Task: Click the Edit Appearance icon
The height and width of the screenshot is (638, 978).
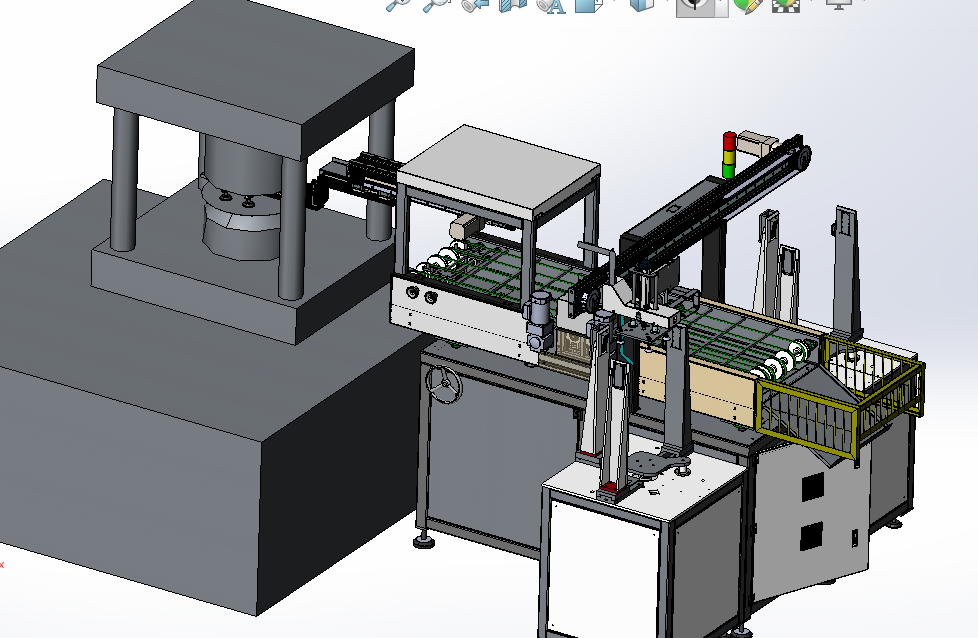Action: 747,5
